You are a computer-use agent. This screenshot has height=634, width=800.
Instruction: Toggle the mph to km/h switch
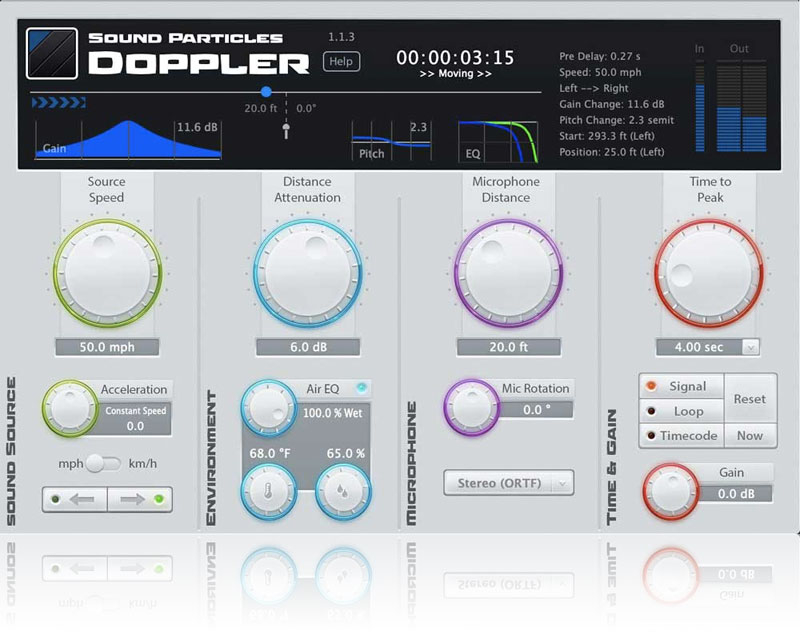coord(103,463)
